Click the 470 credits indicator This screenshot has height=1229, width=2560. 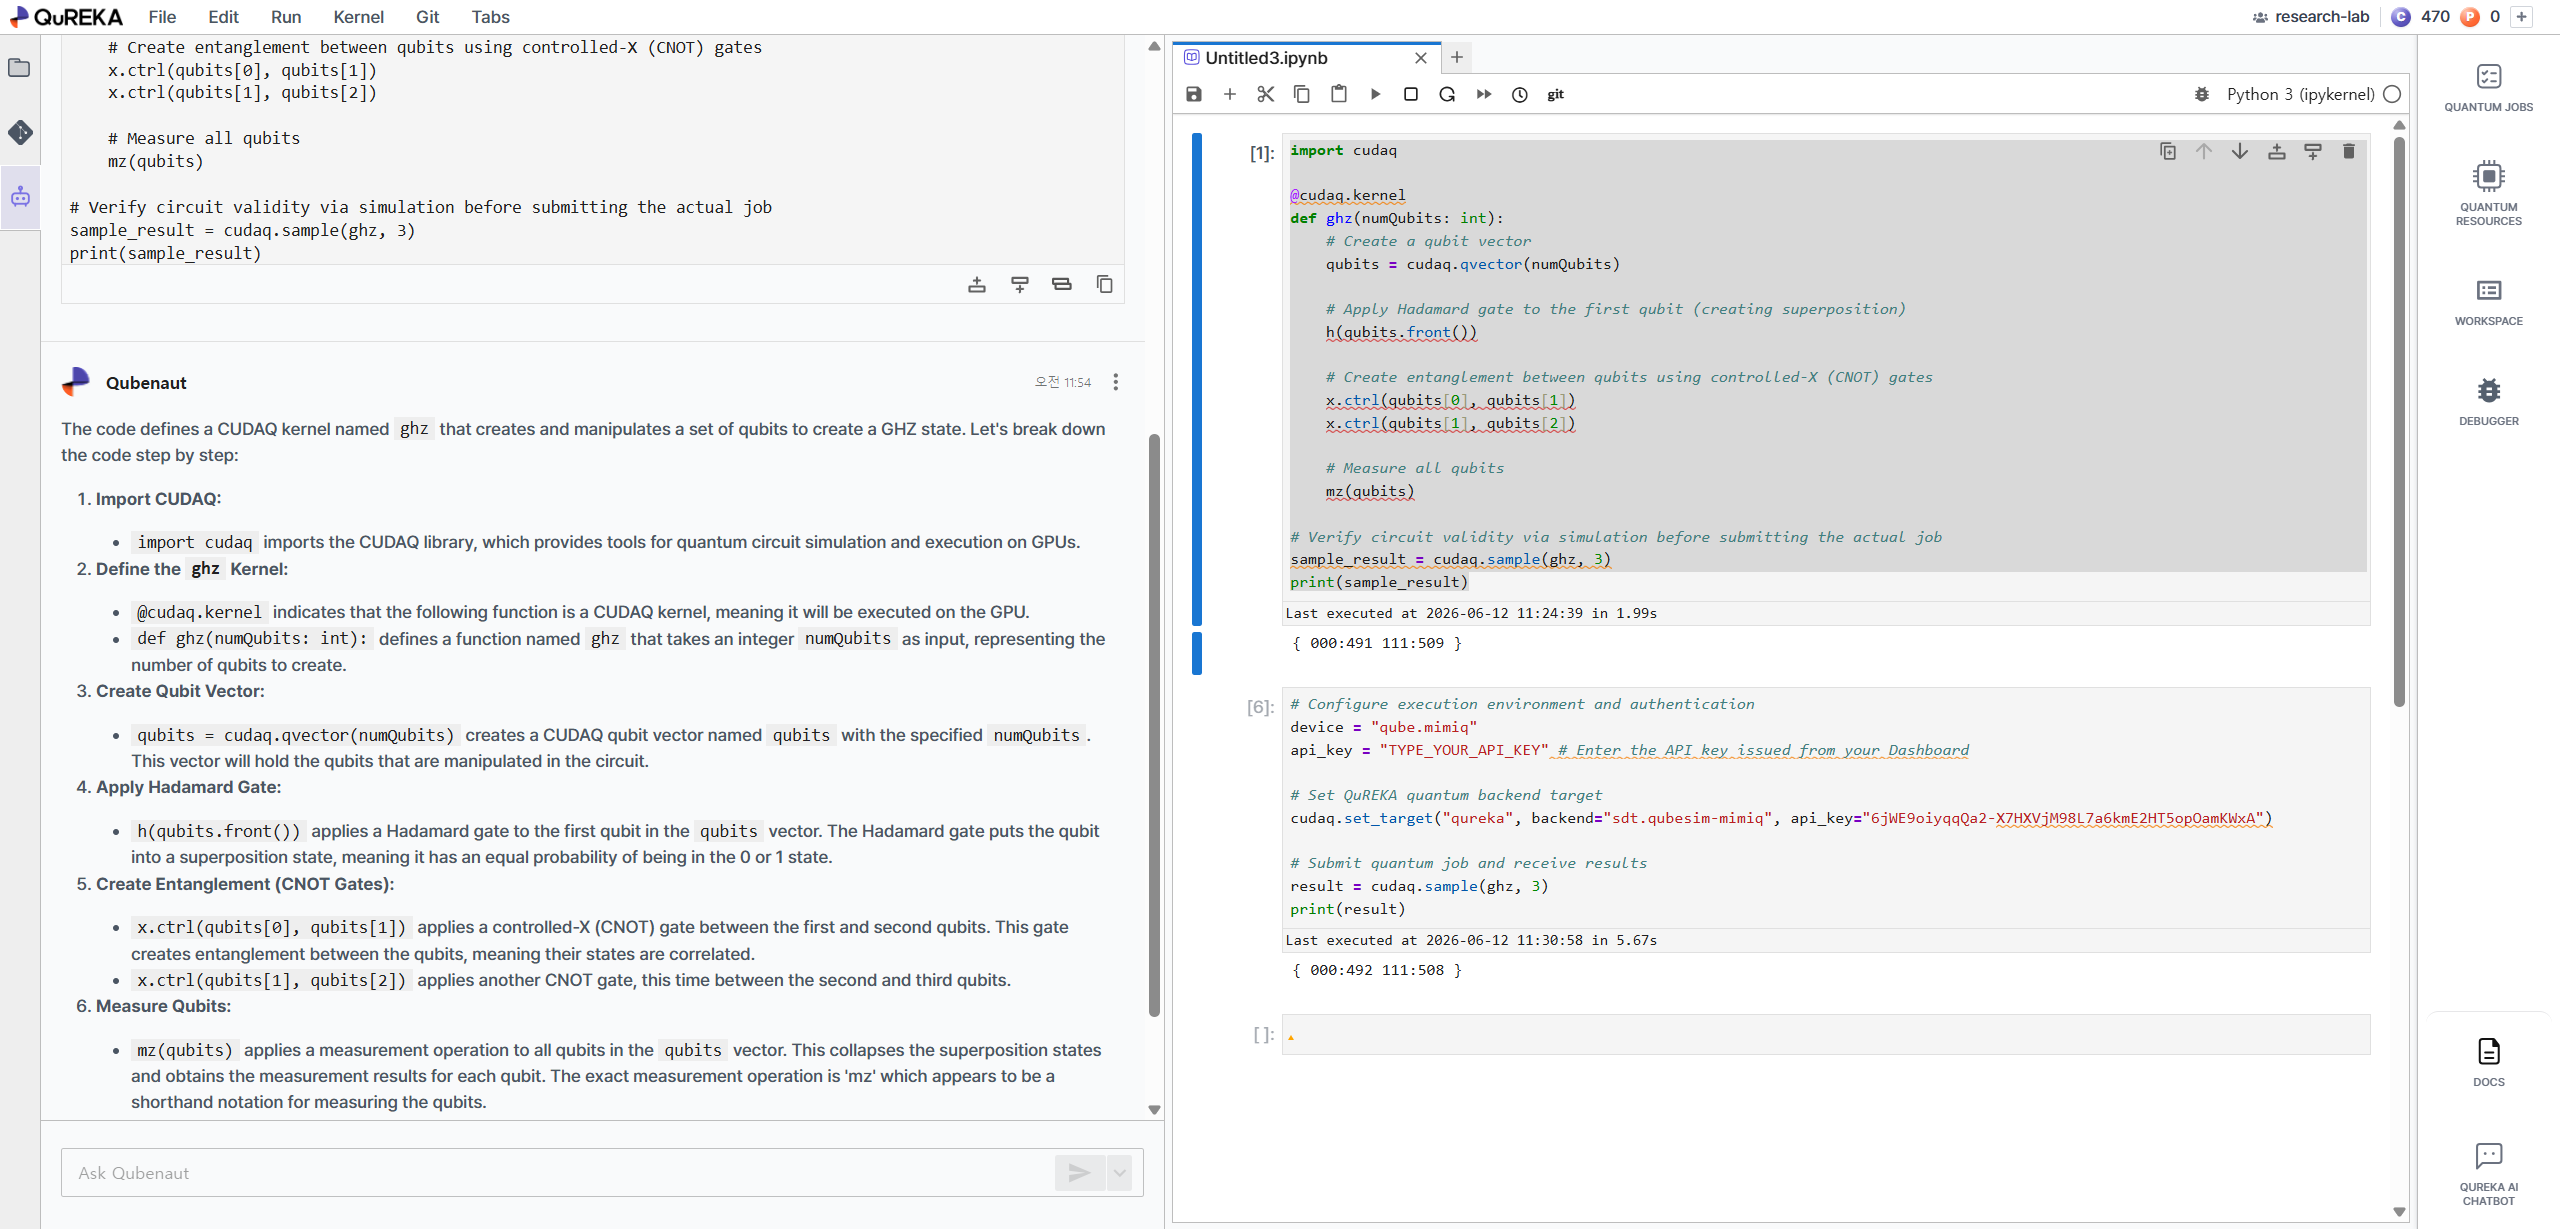point(2421,17)
